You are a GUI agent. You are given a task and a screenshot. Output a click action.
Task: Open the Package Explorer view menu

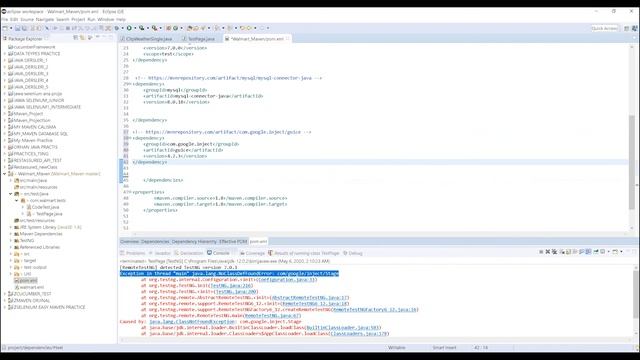(97, 38)
